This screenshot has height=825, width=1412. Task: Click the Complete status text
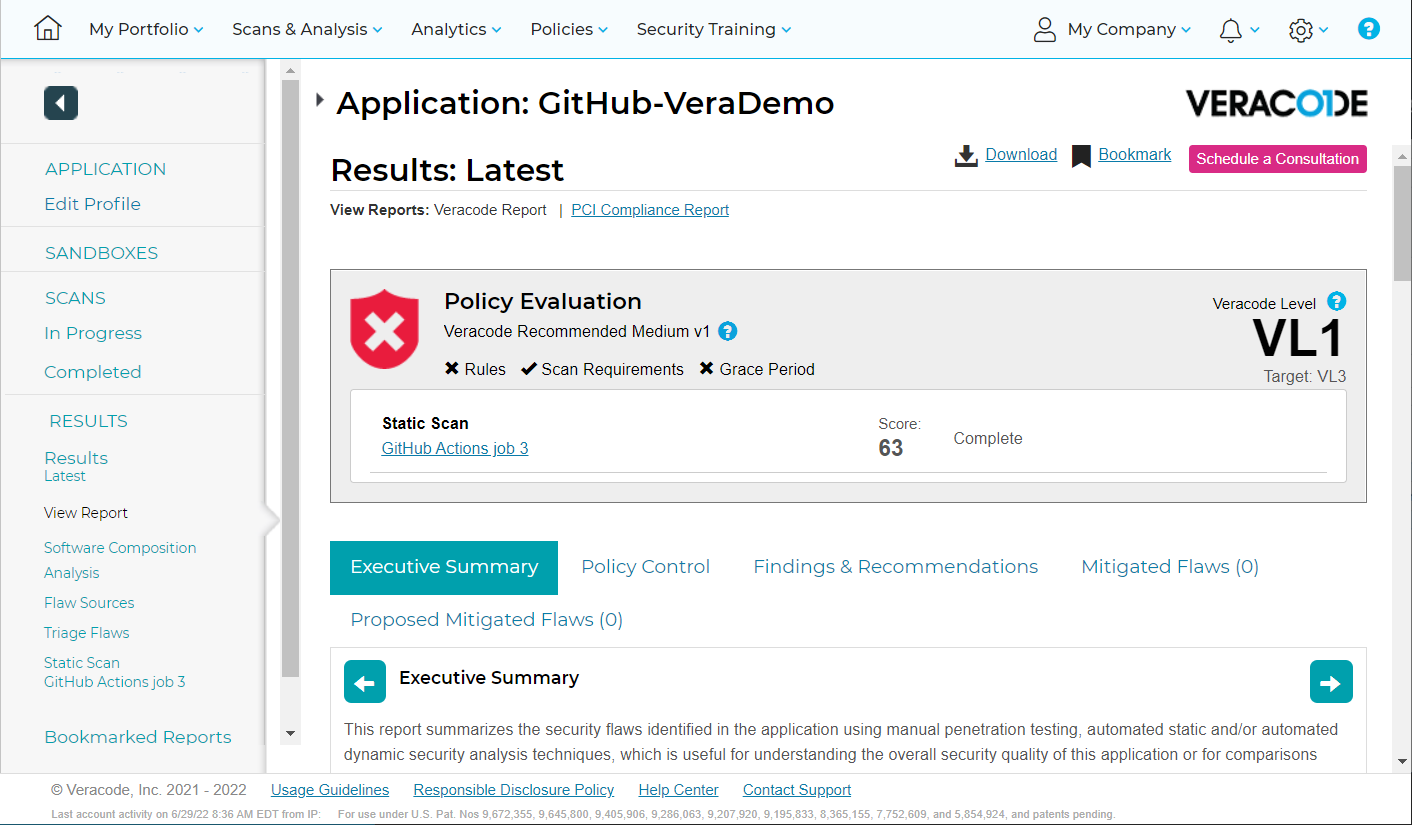[x=988, y=439]
